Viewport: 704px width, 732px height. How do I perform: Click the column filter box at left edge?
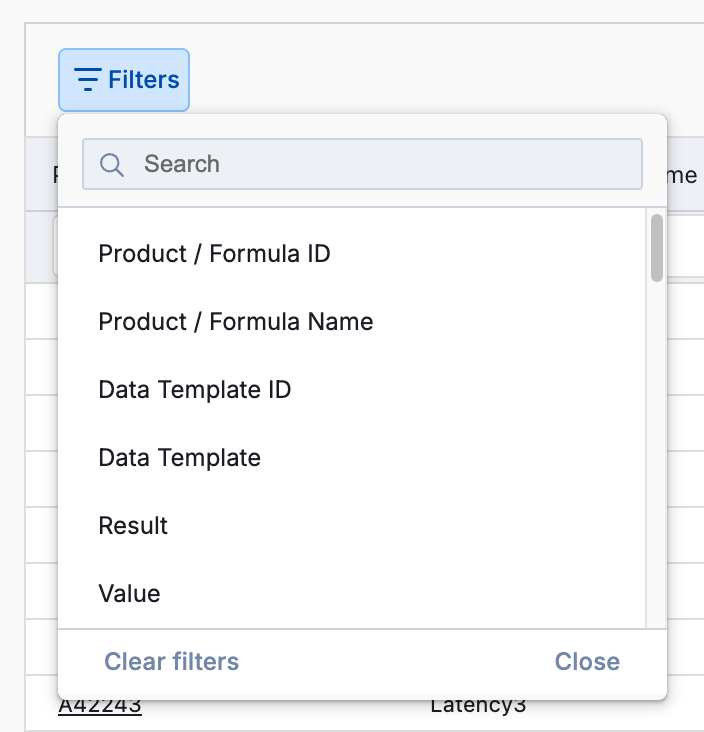coord(54,246)
